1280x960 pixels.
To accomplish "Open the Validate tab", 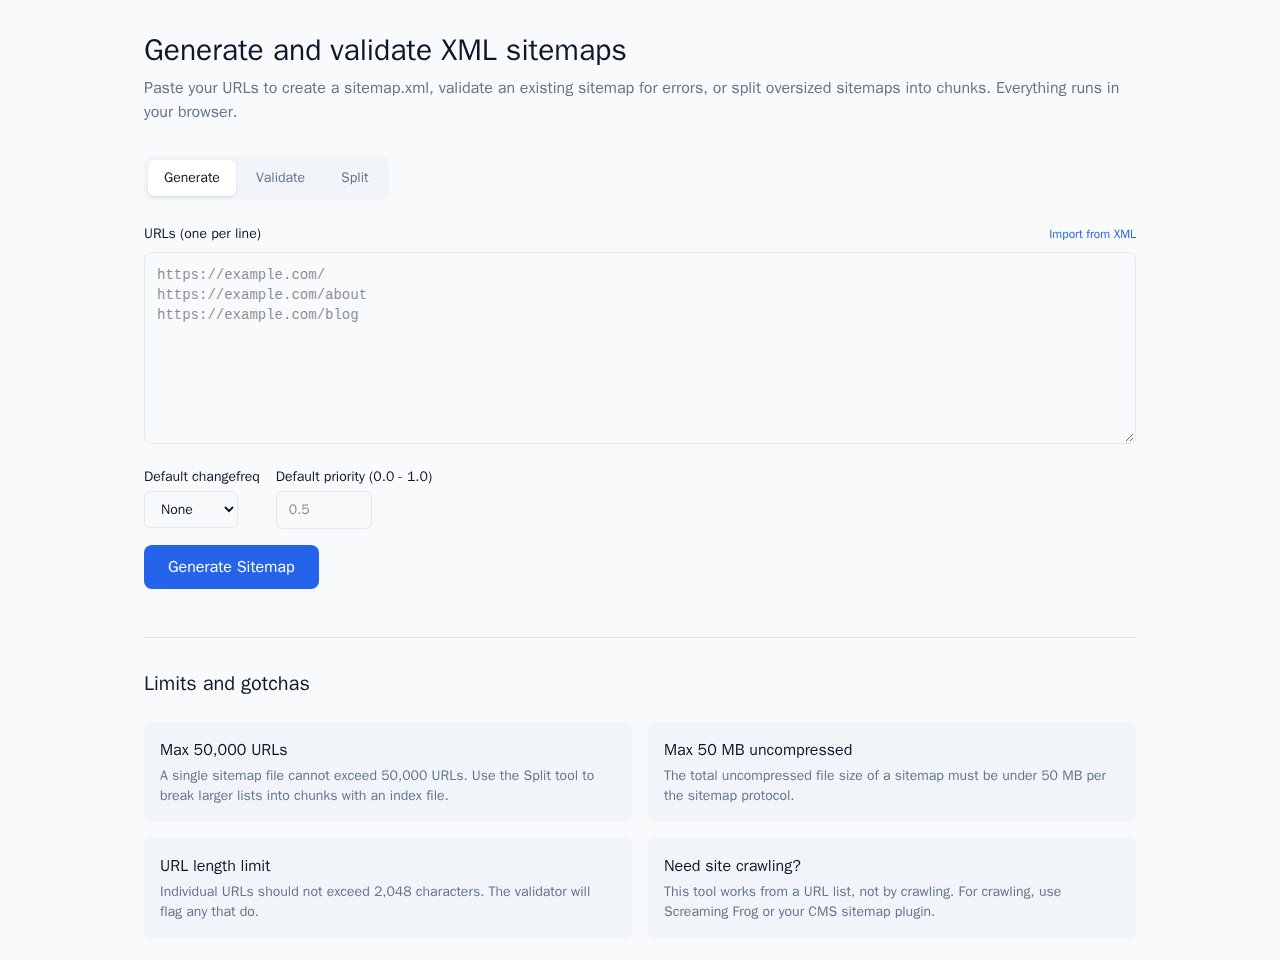I will [280, 178].
